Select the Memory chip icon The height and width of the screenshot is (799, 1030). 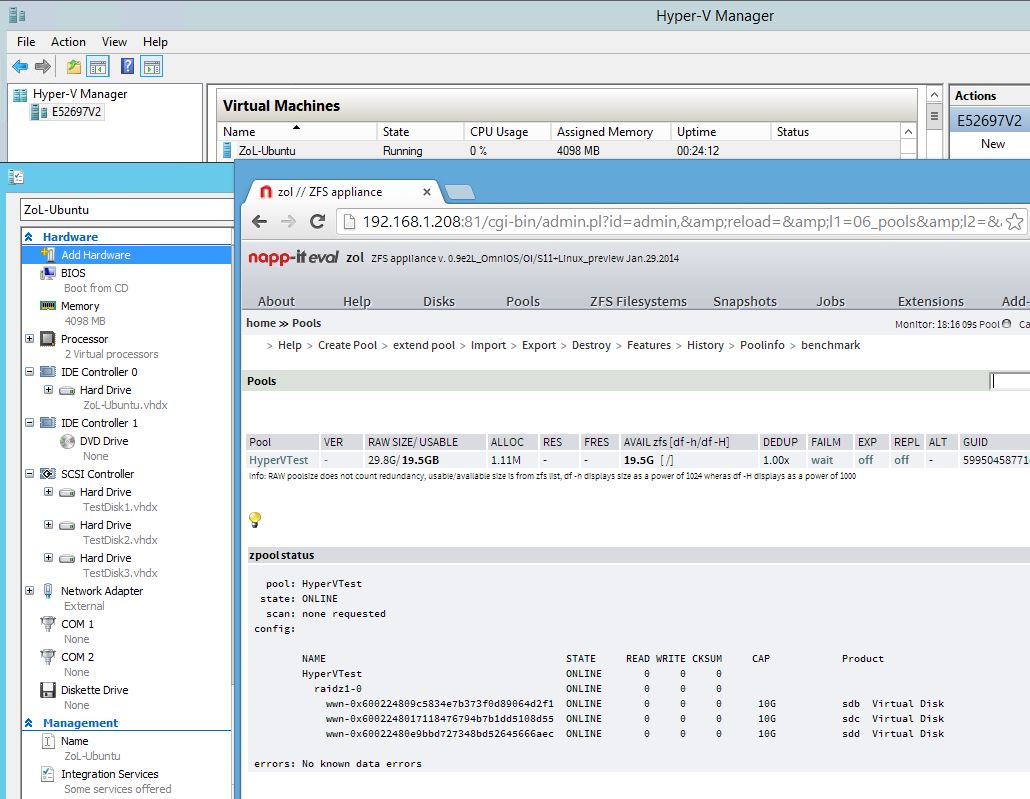pyautogui.click(x=47, y=306)
